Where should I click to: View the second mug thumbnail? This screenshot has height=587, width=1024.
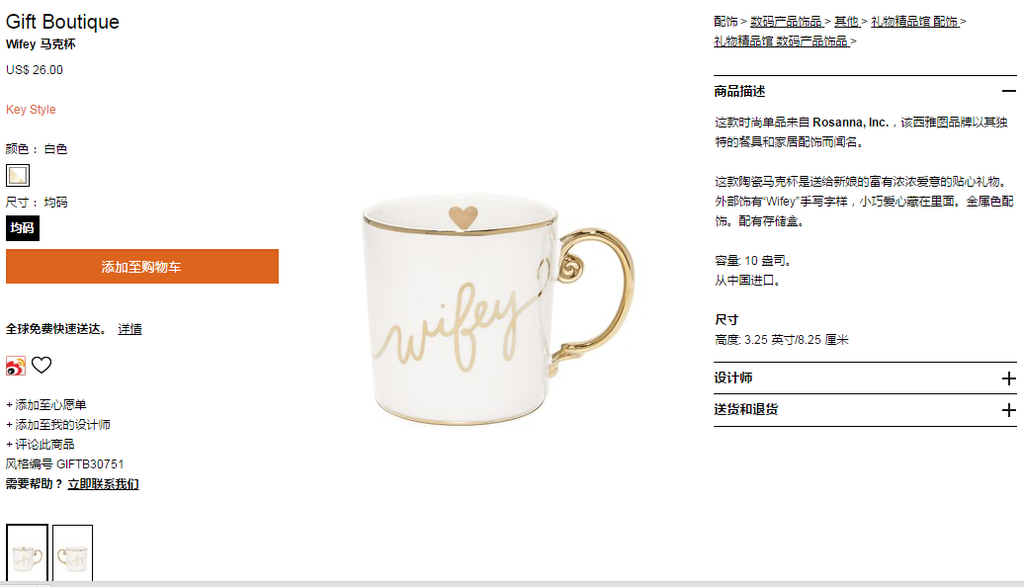(72, 552)
